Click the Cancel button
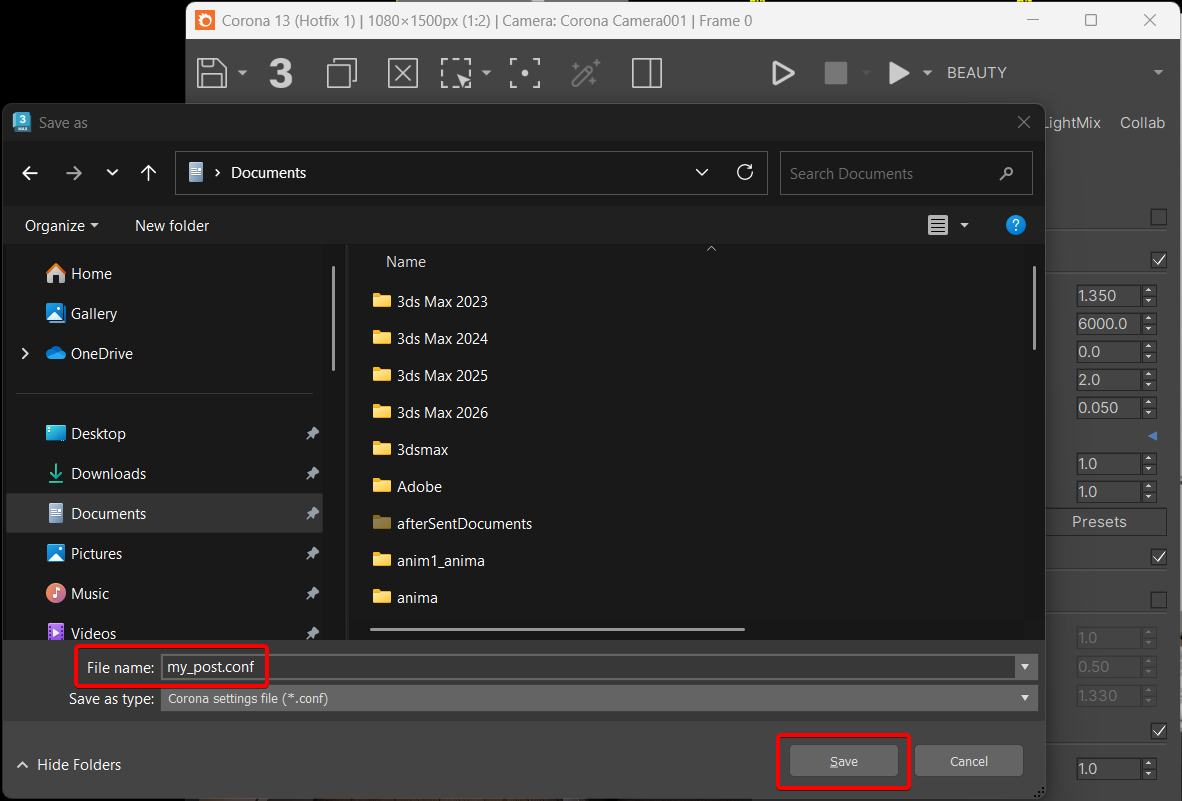 pyautogui.click(x=969, y=761)
